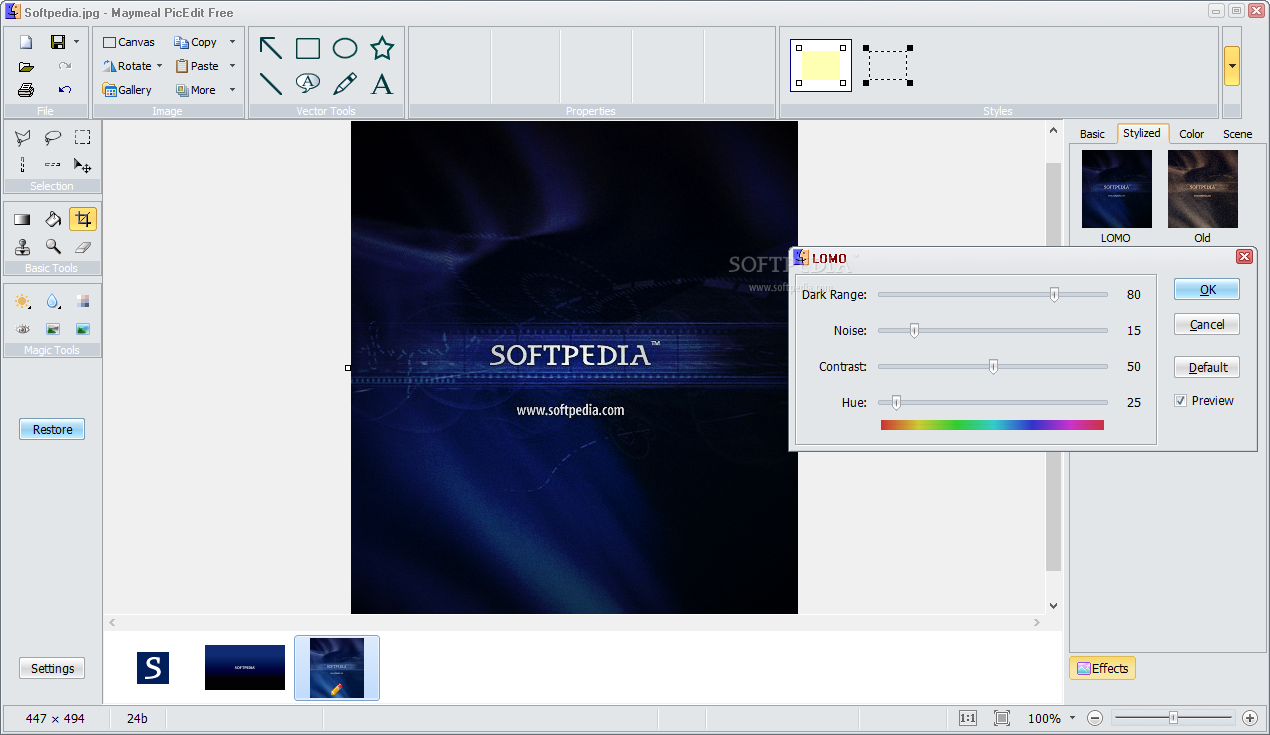This screenshot has width=1270, height=735.
Task: Select the yellow filled rectangle style
Action: [821, 66]
